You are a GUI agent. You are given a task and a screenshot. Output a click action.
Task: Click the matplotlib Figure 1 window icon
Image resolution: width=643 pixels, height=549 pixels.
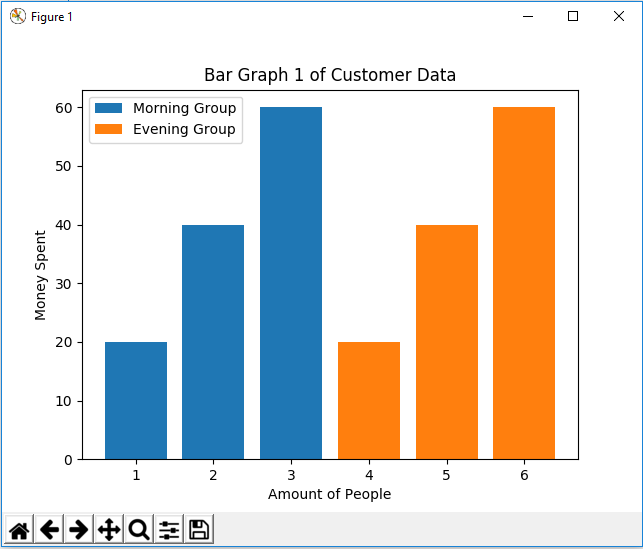pyautogui.click(x=18, y=16)
